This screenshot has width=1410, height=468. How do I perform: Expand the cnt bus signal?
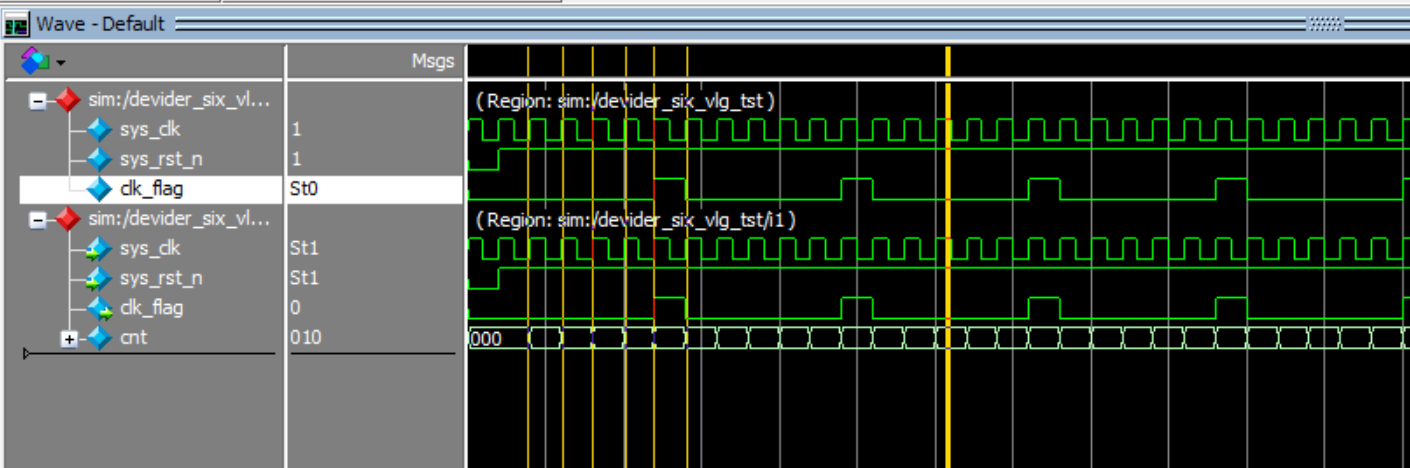click(x=69, y=339)
